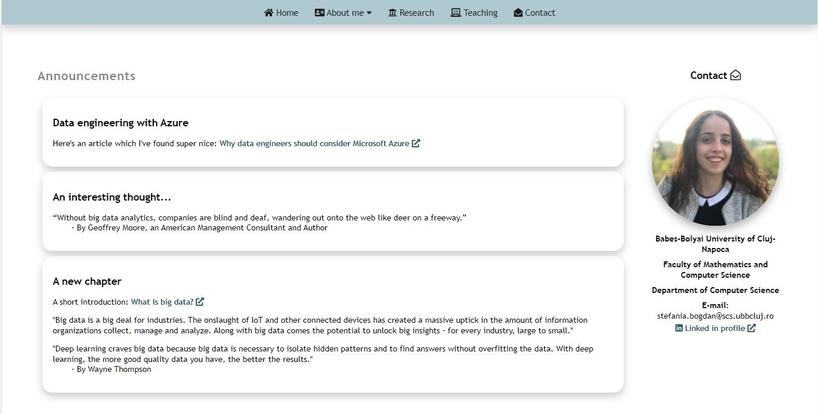Go to the Teaching page
Viewport: 818px width, 414px height.
tap(474, 13)
